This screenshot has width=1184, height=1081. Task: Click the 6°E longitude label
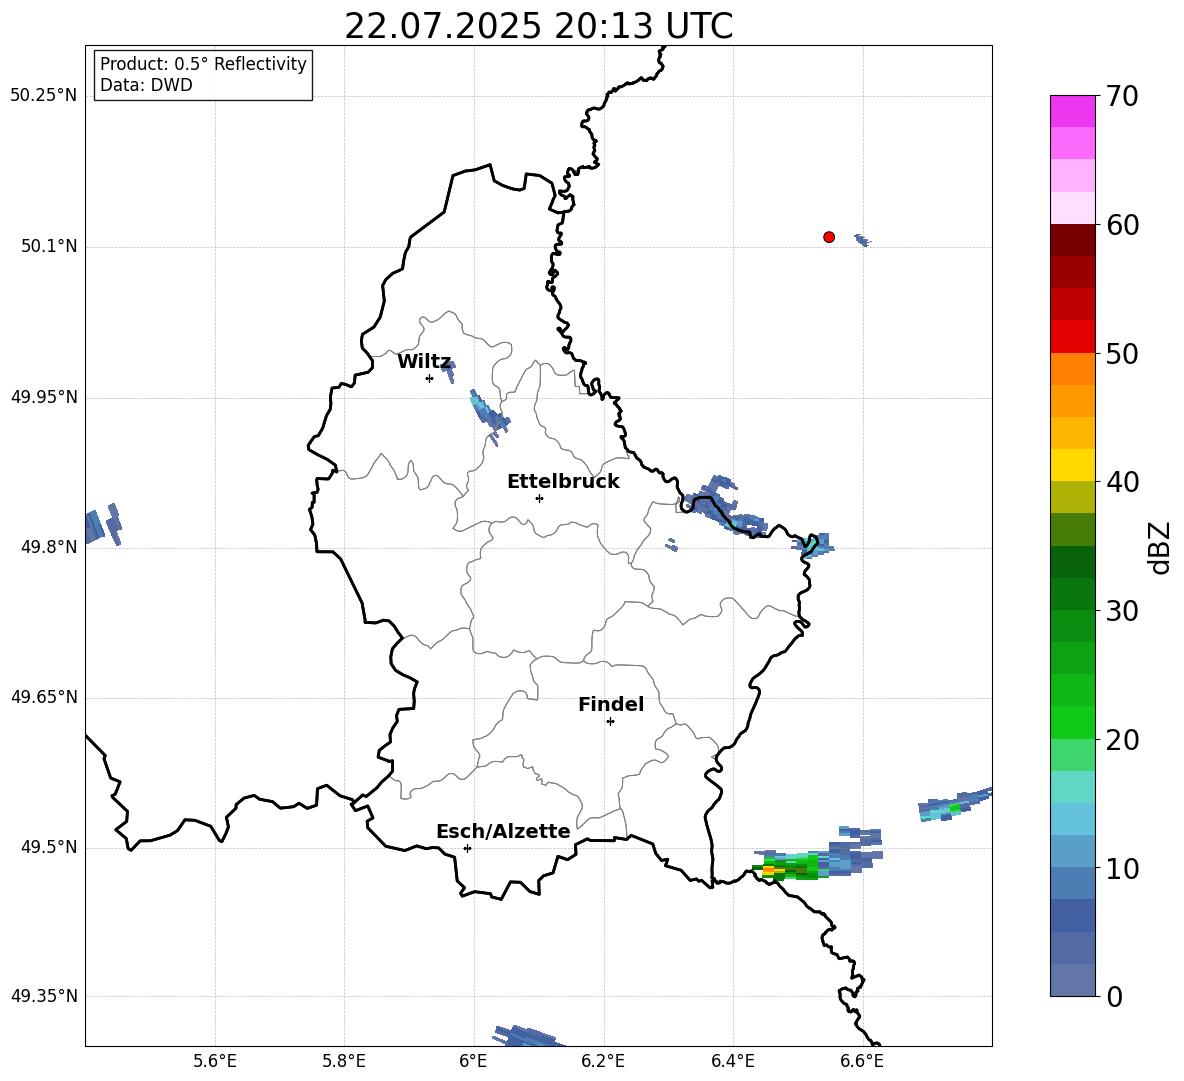[x=473, y=1062]
